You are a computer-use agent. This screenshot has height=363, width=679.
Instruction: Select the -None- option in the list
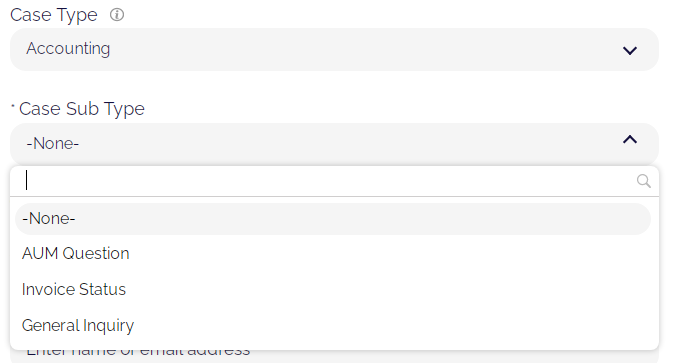[x=48, y=218]
